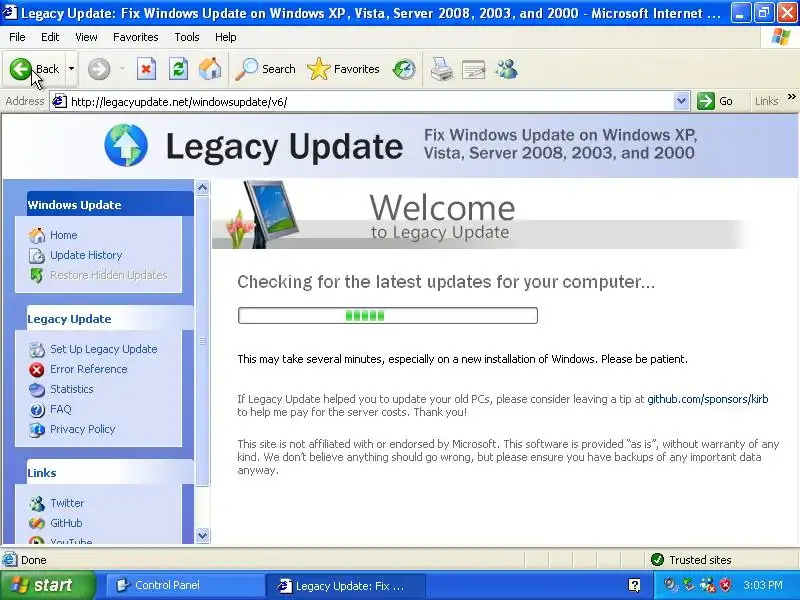Click the Twitter people icon

click(x=37, y=504)
